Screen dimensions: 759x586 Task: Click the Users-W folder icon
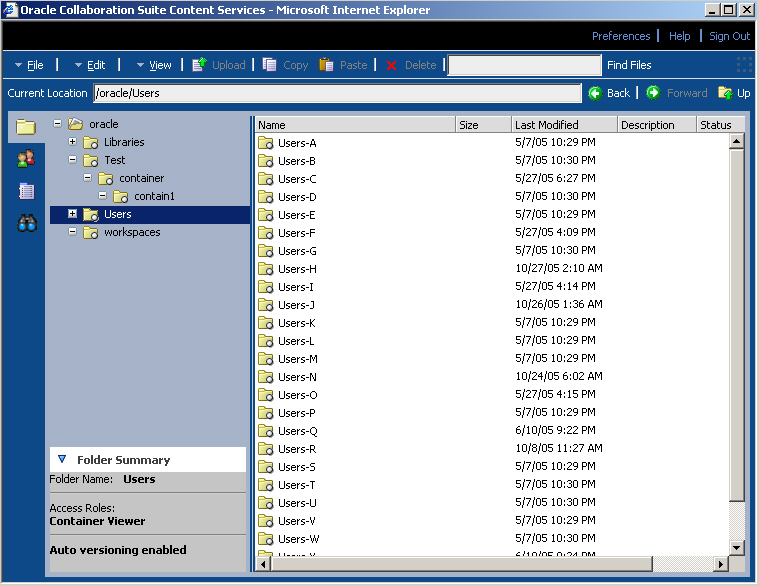pos(266,539)
